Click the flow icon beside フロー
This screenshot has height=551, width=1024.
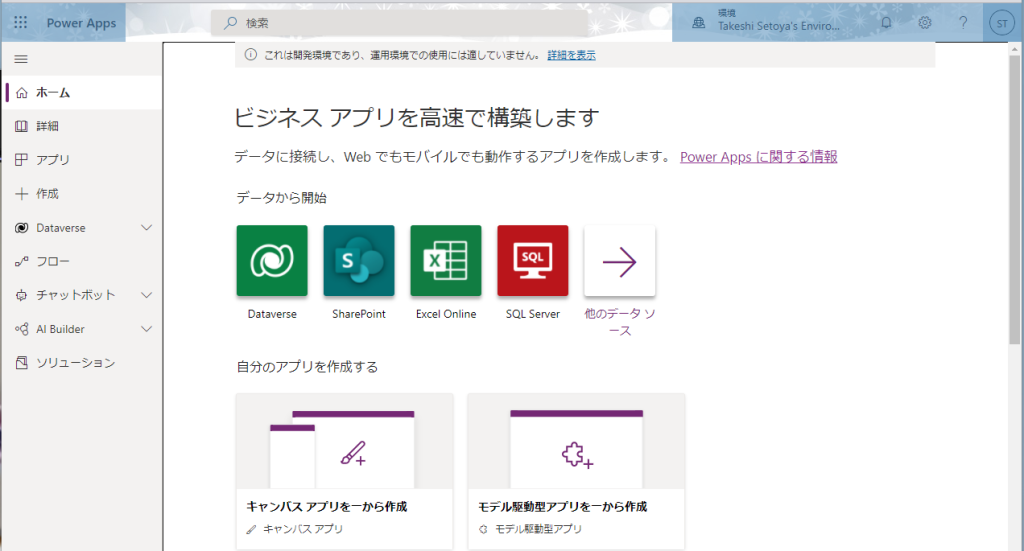pos(22,261)
